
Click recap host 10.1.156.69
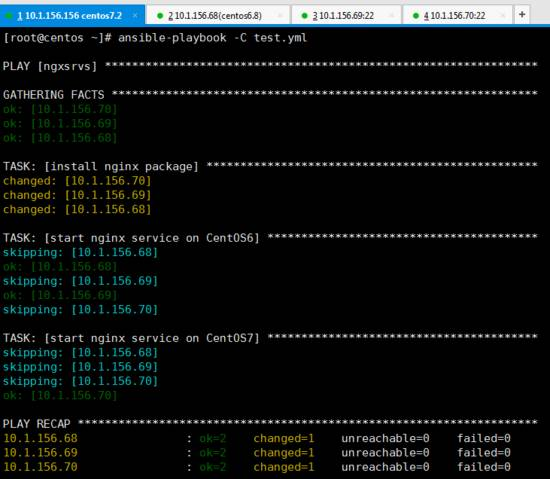(40, 453)
